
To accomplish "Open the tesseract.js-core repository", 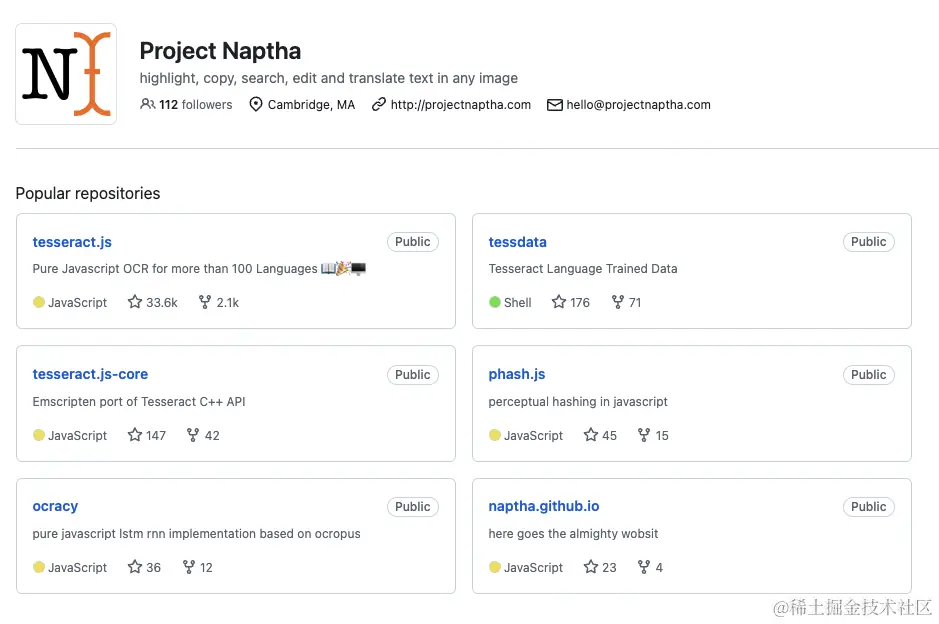I will pos(90,374).
